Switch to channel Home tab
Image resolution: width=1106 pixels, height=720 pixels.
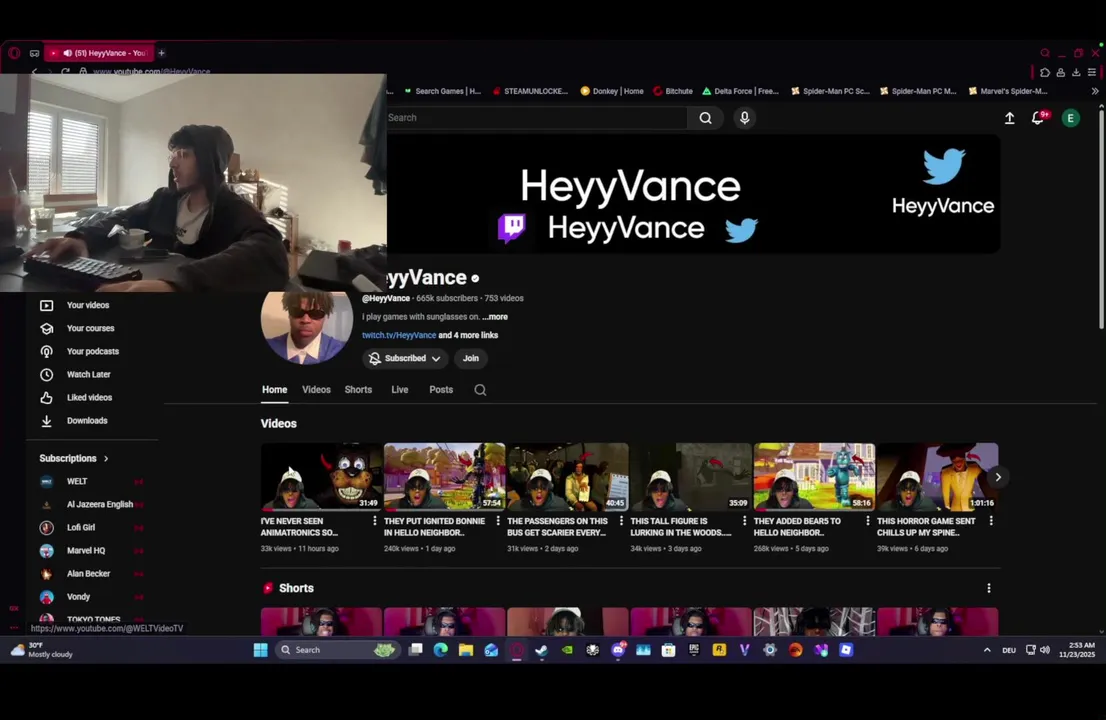coord(274,390)
